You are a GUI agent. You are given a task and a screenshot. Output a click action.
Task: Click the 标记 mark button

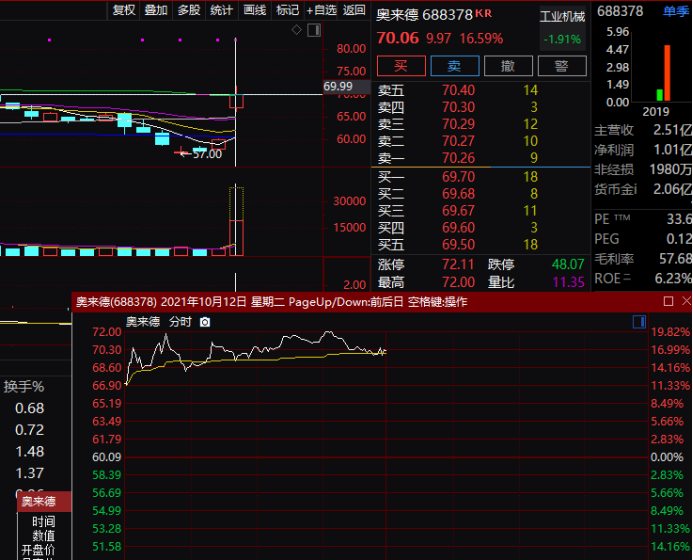(x=287, y=10)
